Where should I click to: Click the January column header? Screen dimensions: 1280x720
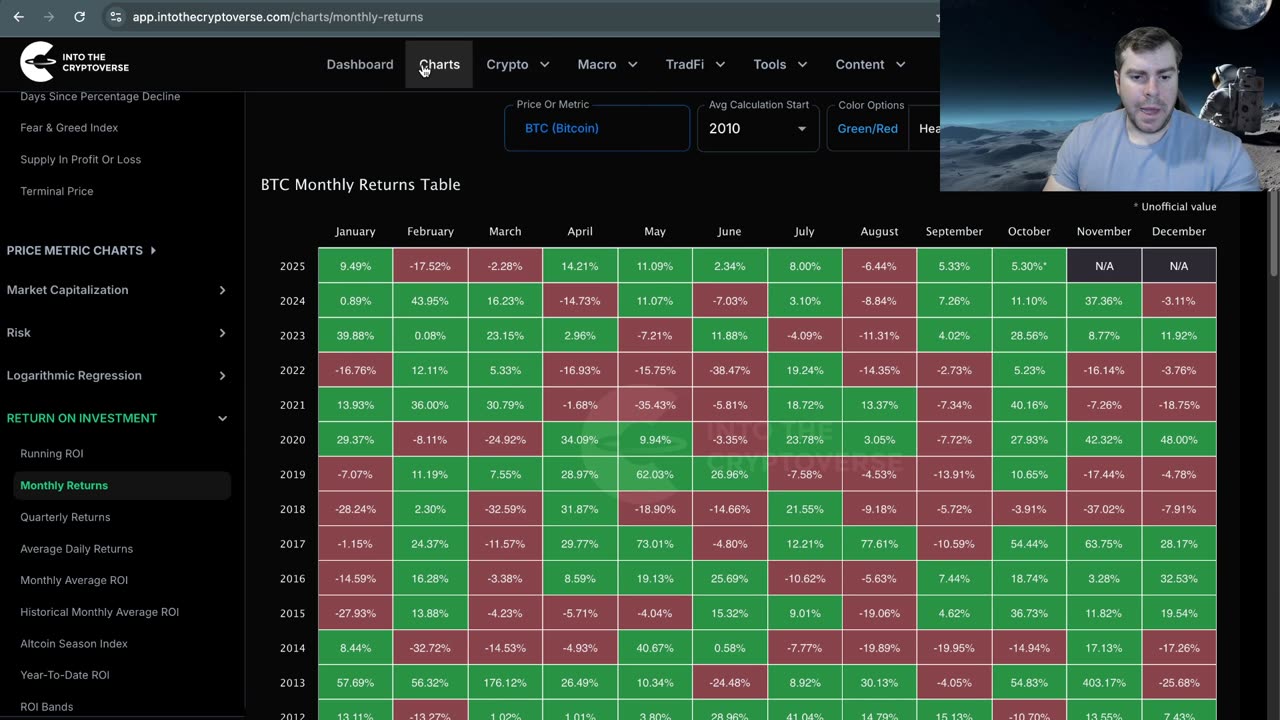[x=355, y=231]
